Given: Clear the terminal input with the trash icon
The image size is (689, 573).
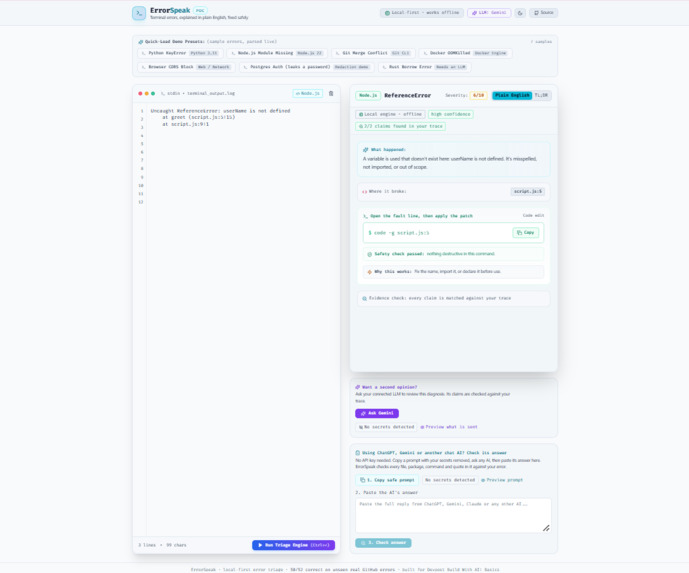Looking at the screenshot, I should pos(331,94).
